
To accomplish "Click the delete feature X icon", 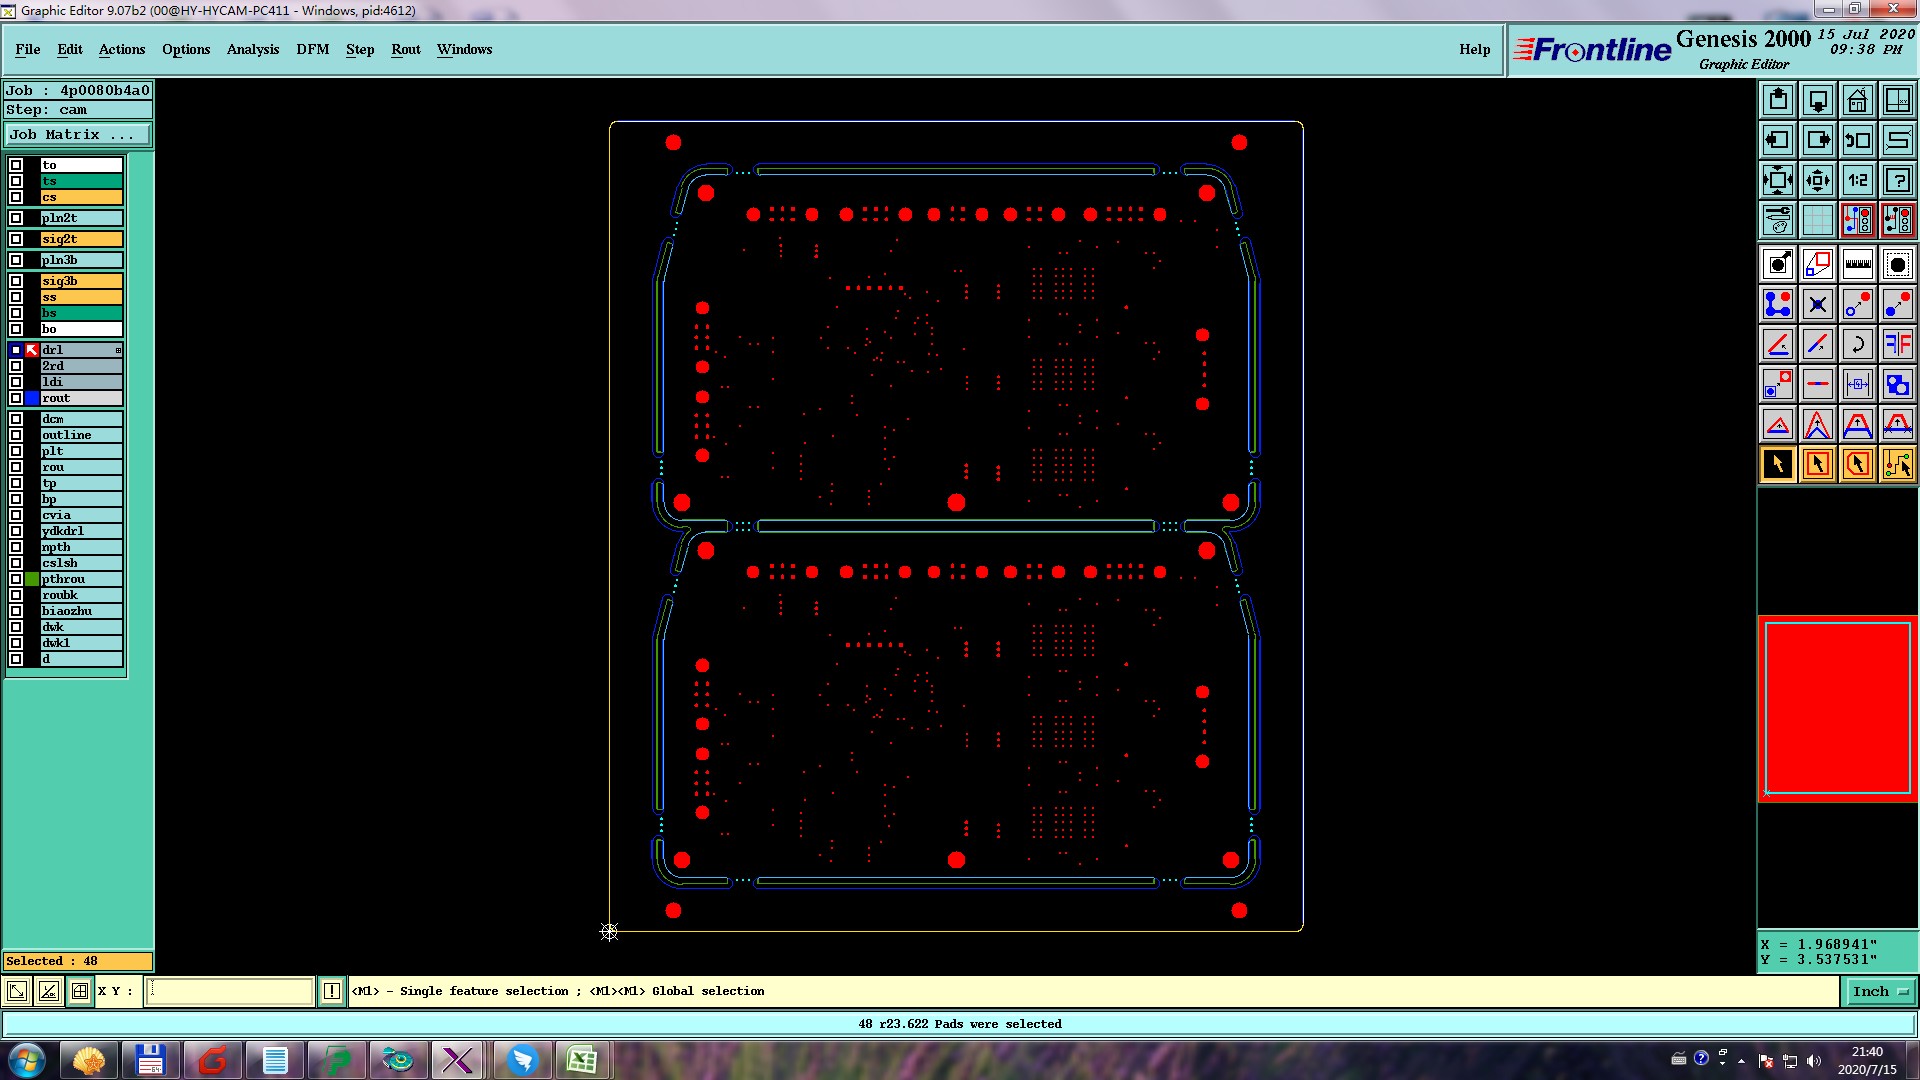I will (1817, 304).
